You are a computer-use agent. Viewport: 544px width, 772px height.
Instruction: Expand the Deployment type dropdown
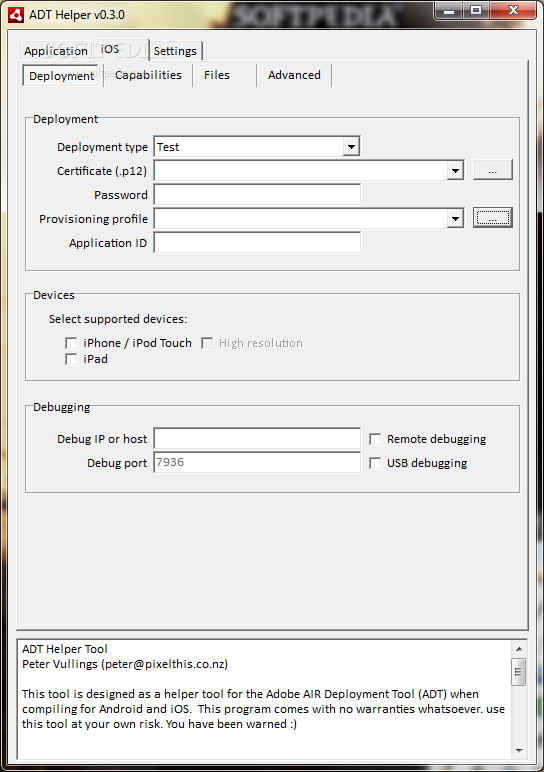(351, 147)
